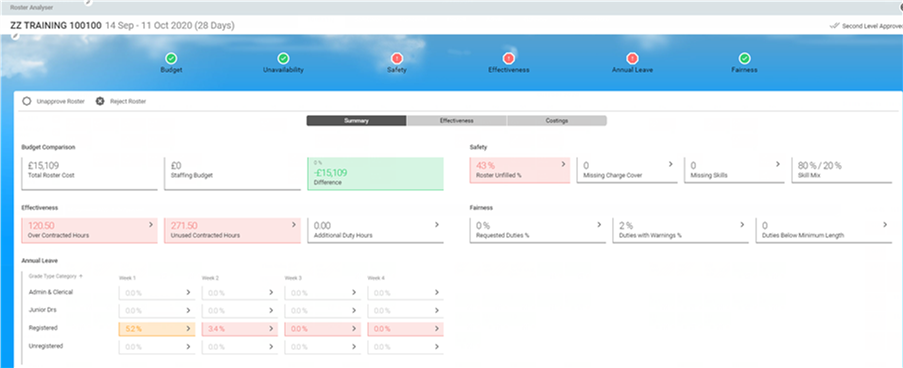Open the Registered Week 4 0.0% cell

point(405,329)
